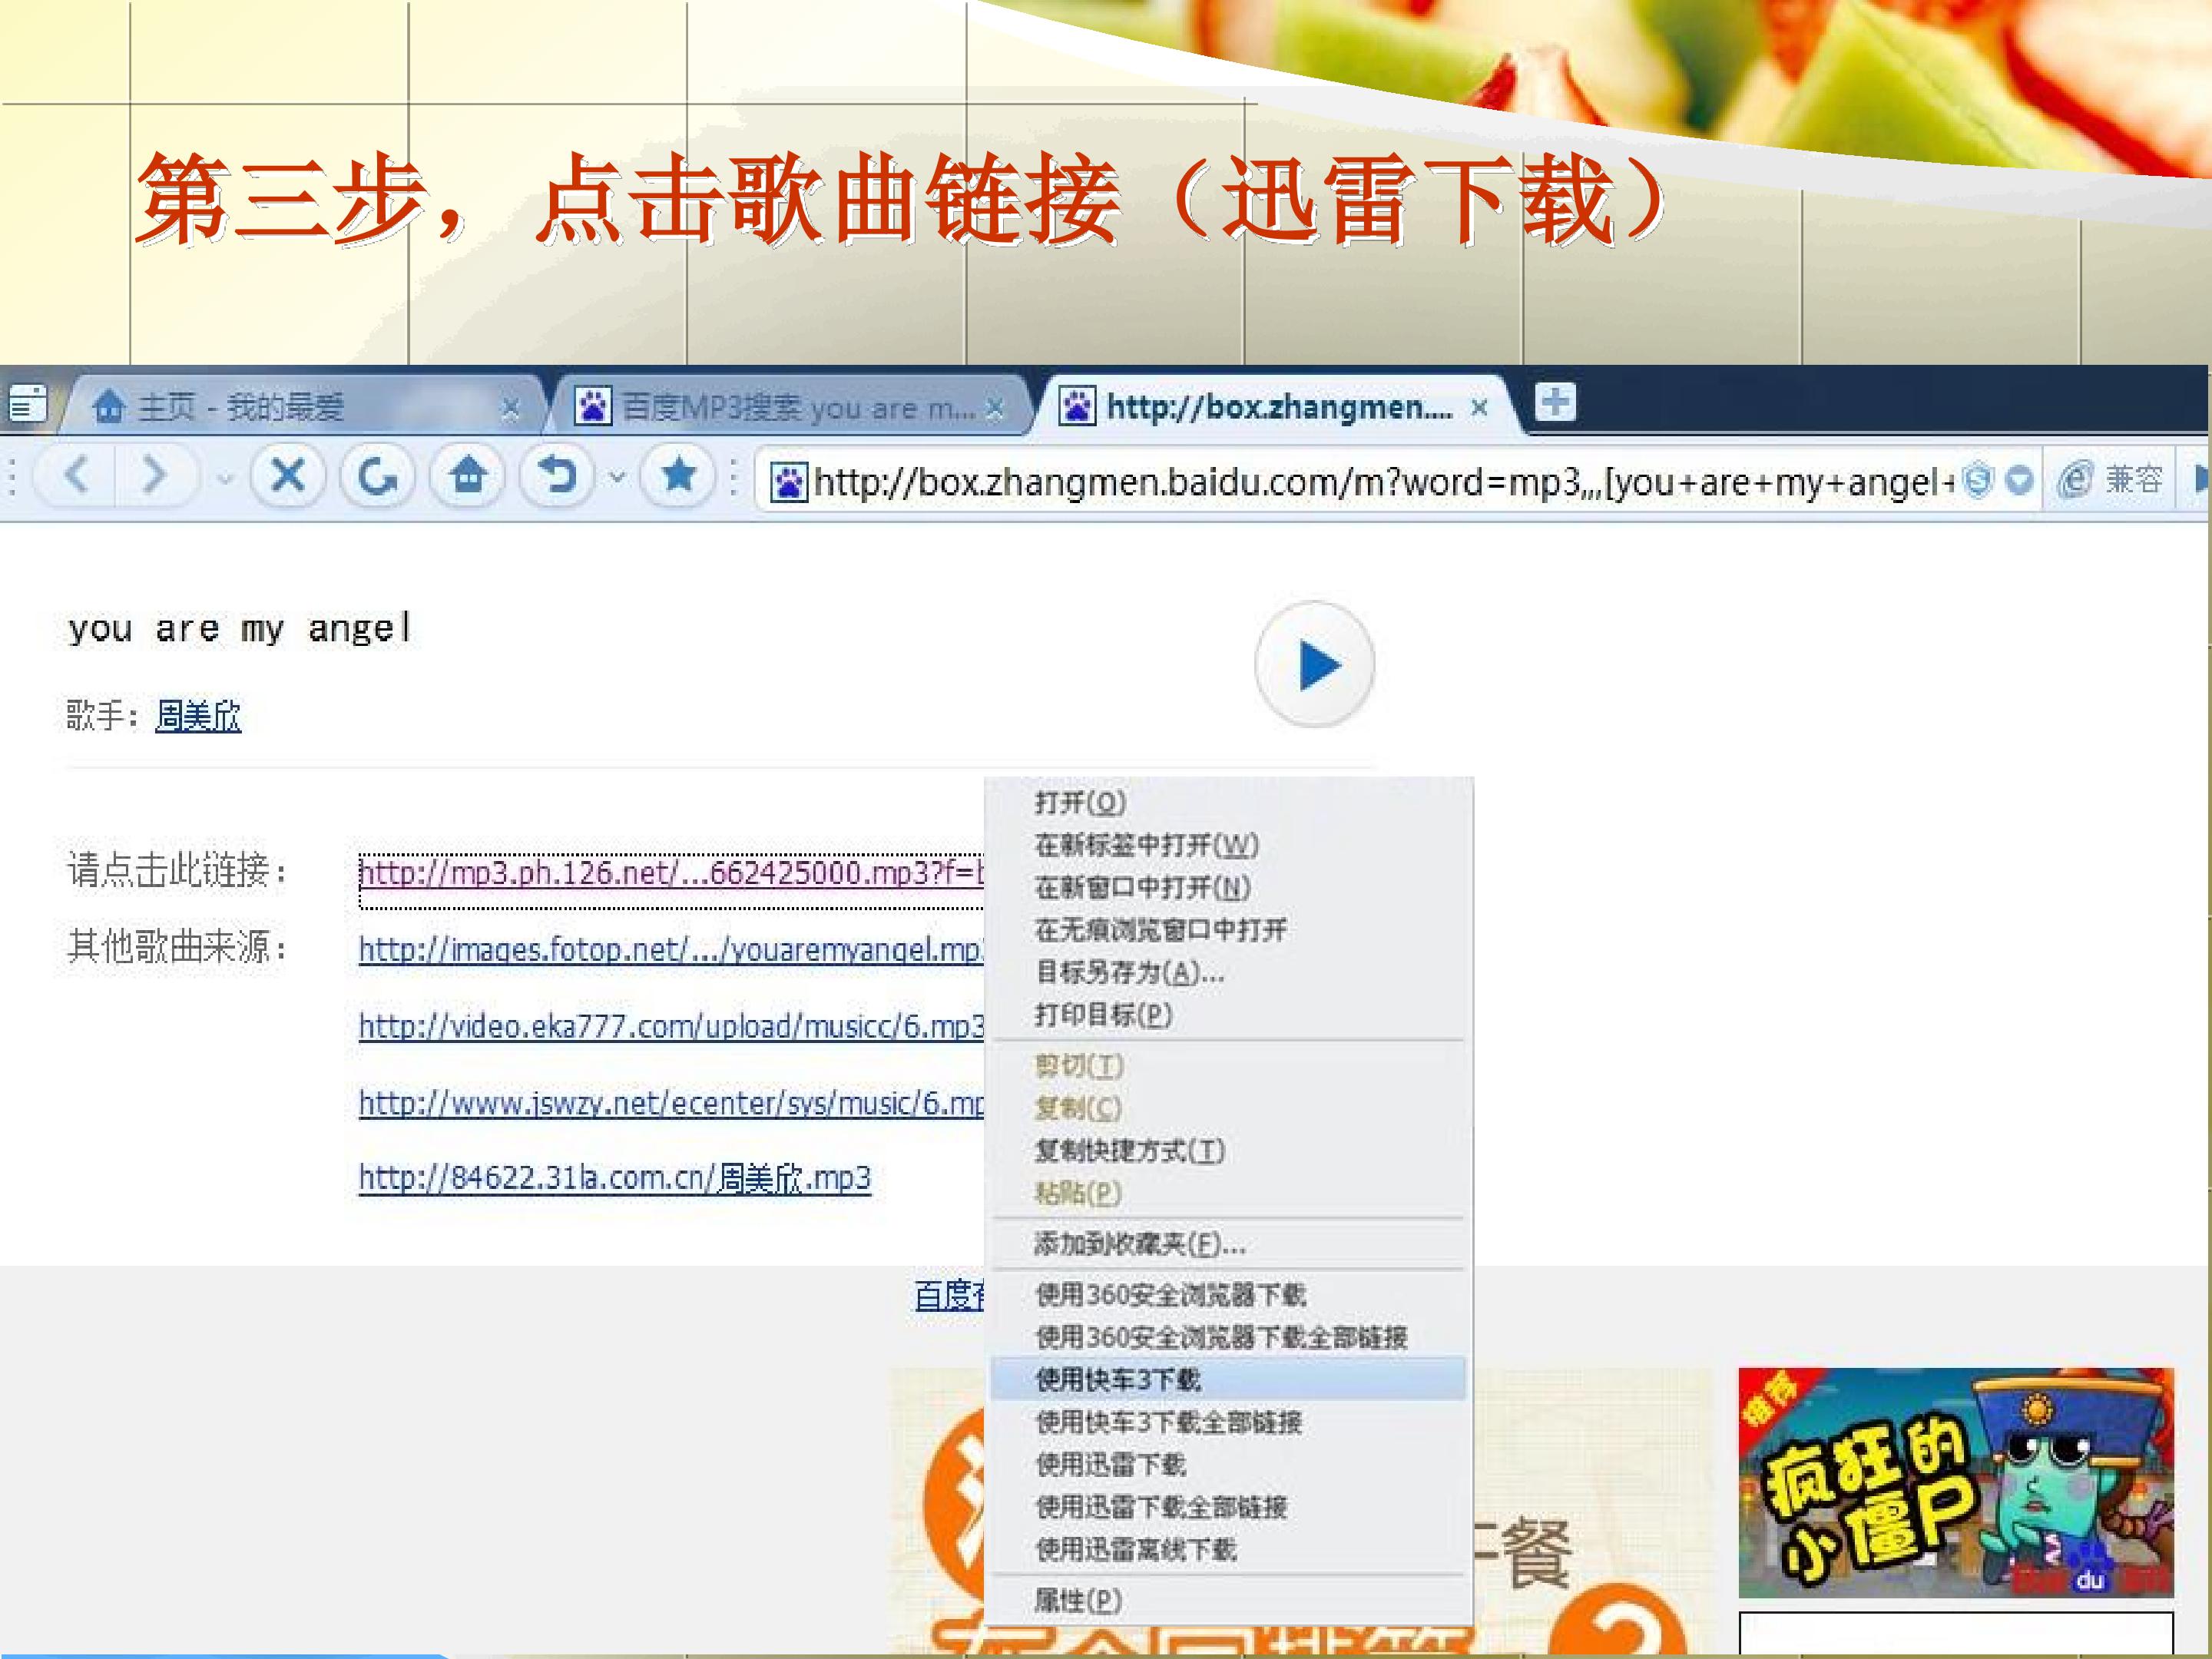The image size is (2212, 1659).
Task: Choose 使用360安全浏览器下载全部链接 menu item
Action: pyautogui.click(x=1229, y=1337)
